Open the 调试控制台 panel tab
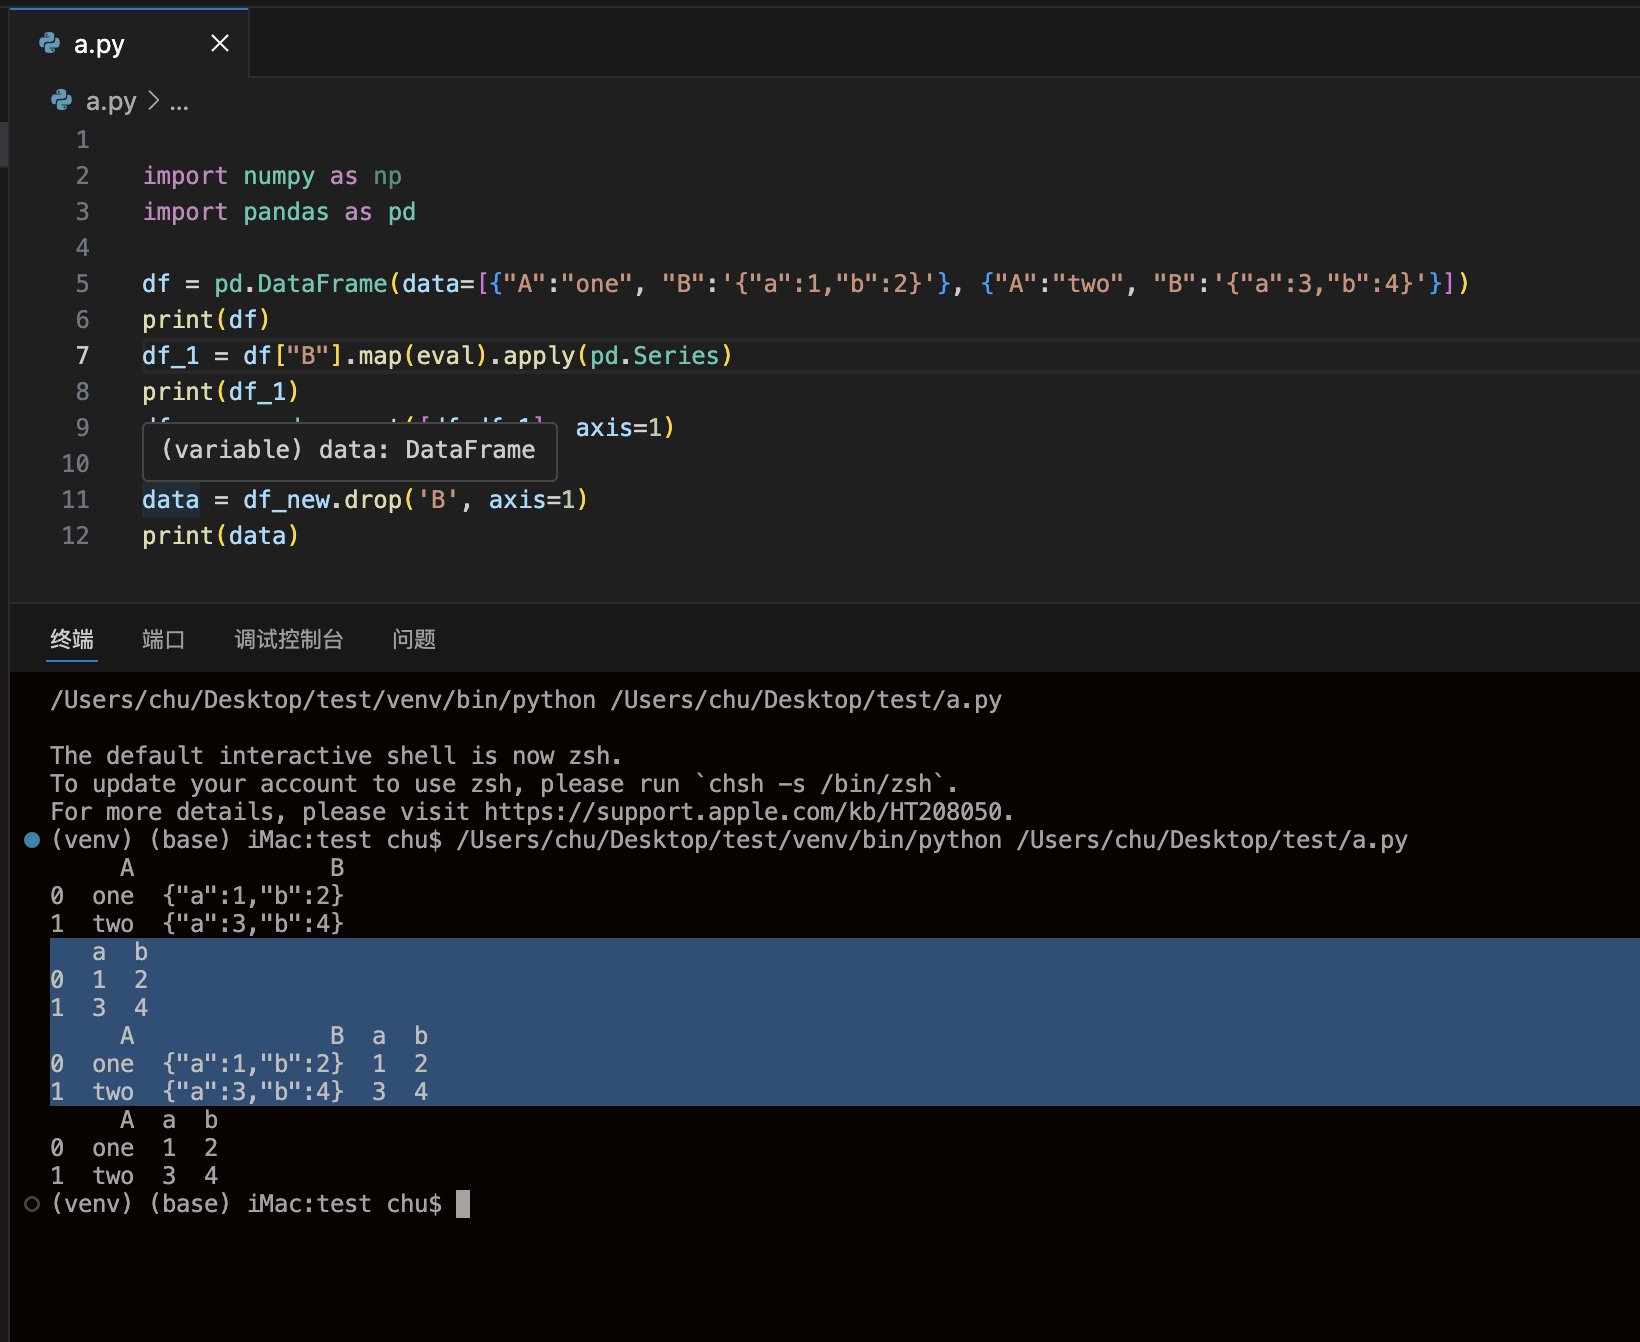This screenshot has height=1342, width=1640. (x=289, y=639)
